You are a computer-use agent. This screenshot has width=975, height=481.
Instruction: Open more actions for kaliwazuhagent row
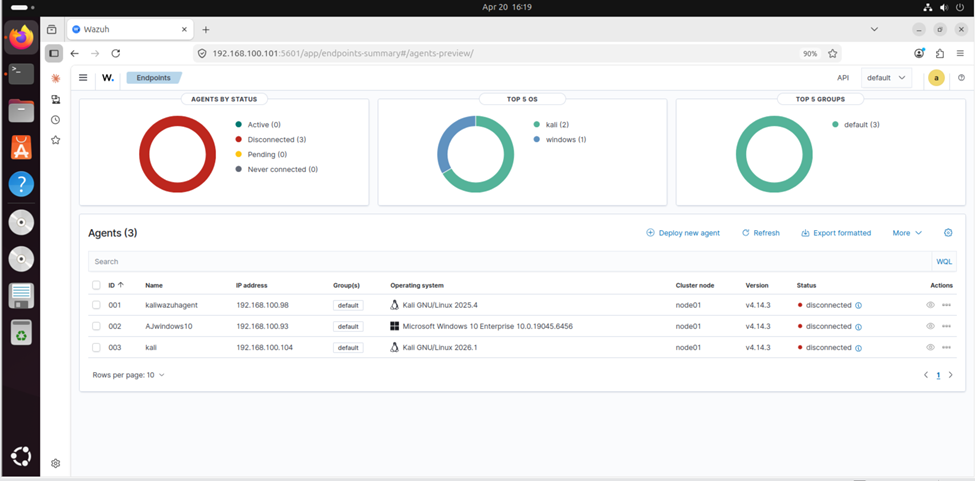(946, 305)
